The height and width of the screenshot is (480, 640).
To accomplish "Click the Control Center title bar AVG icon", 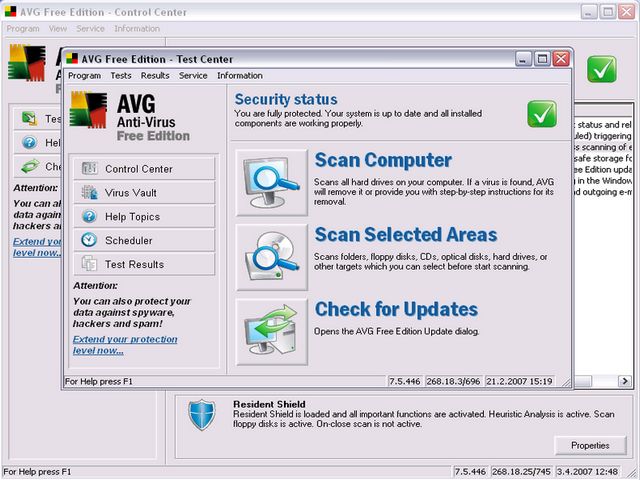I will coord(10,11).
